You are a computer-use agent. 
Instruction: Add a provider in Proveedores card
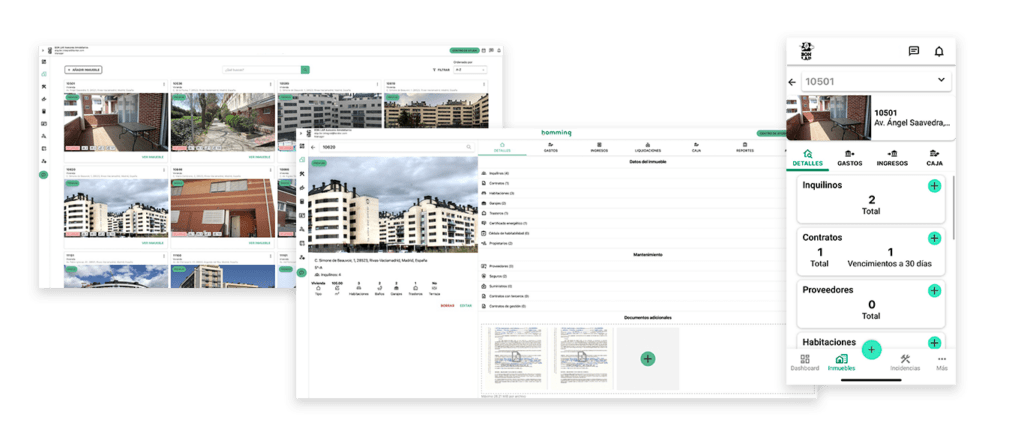coord(935,291)
